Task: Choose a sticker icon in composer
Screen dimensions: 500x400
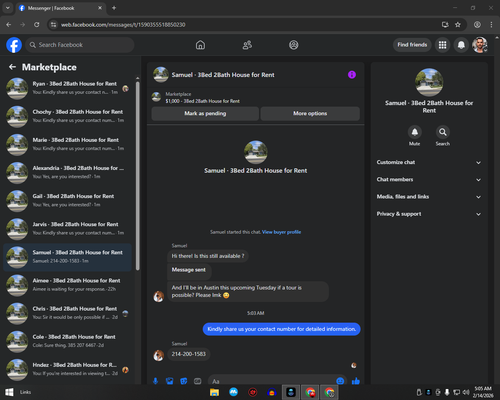Action: [x=184, y=381]
